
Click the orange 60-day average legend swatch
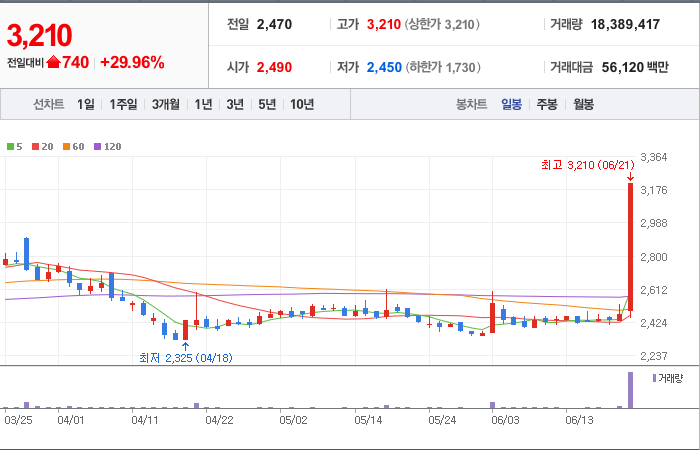click(x=67, y=146)
